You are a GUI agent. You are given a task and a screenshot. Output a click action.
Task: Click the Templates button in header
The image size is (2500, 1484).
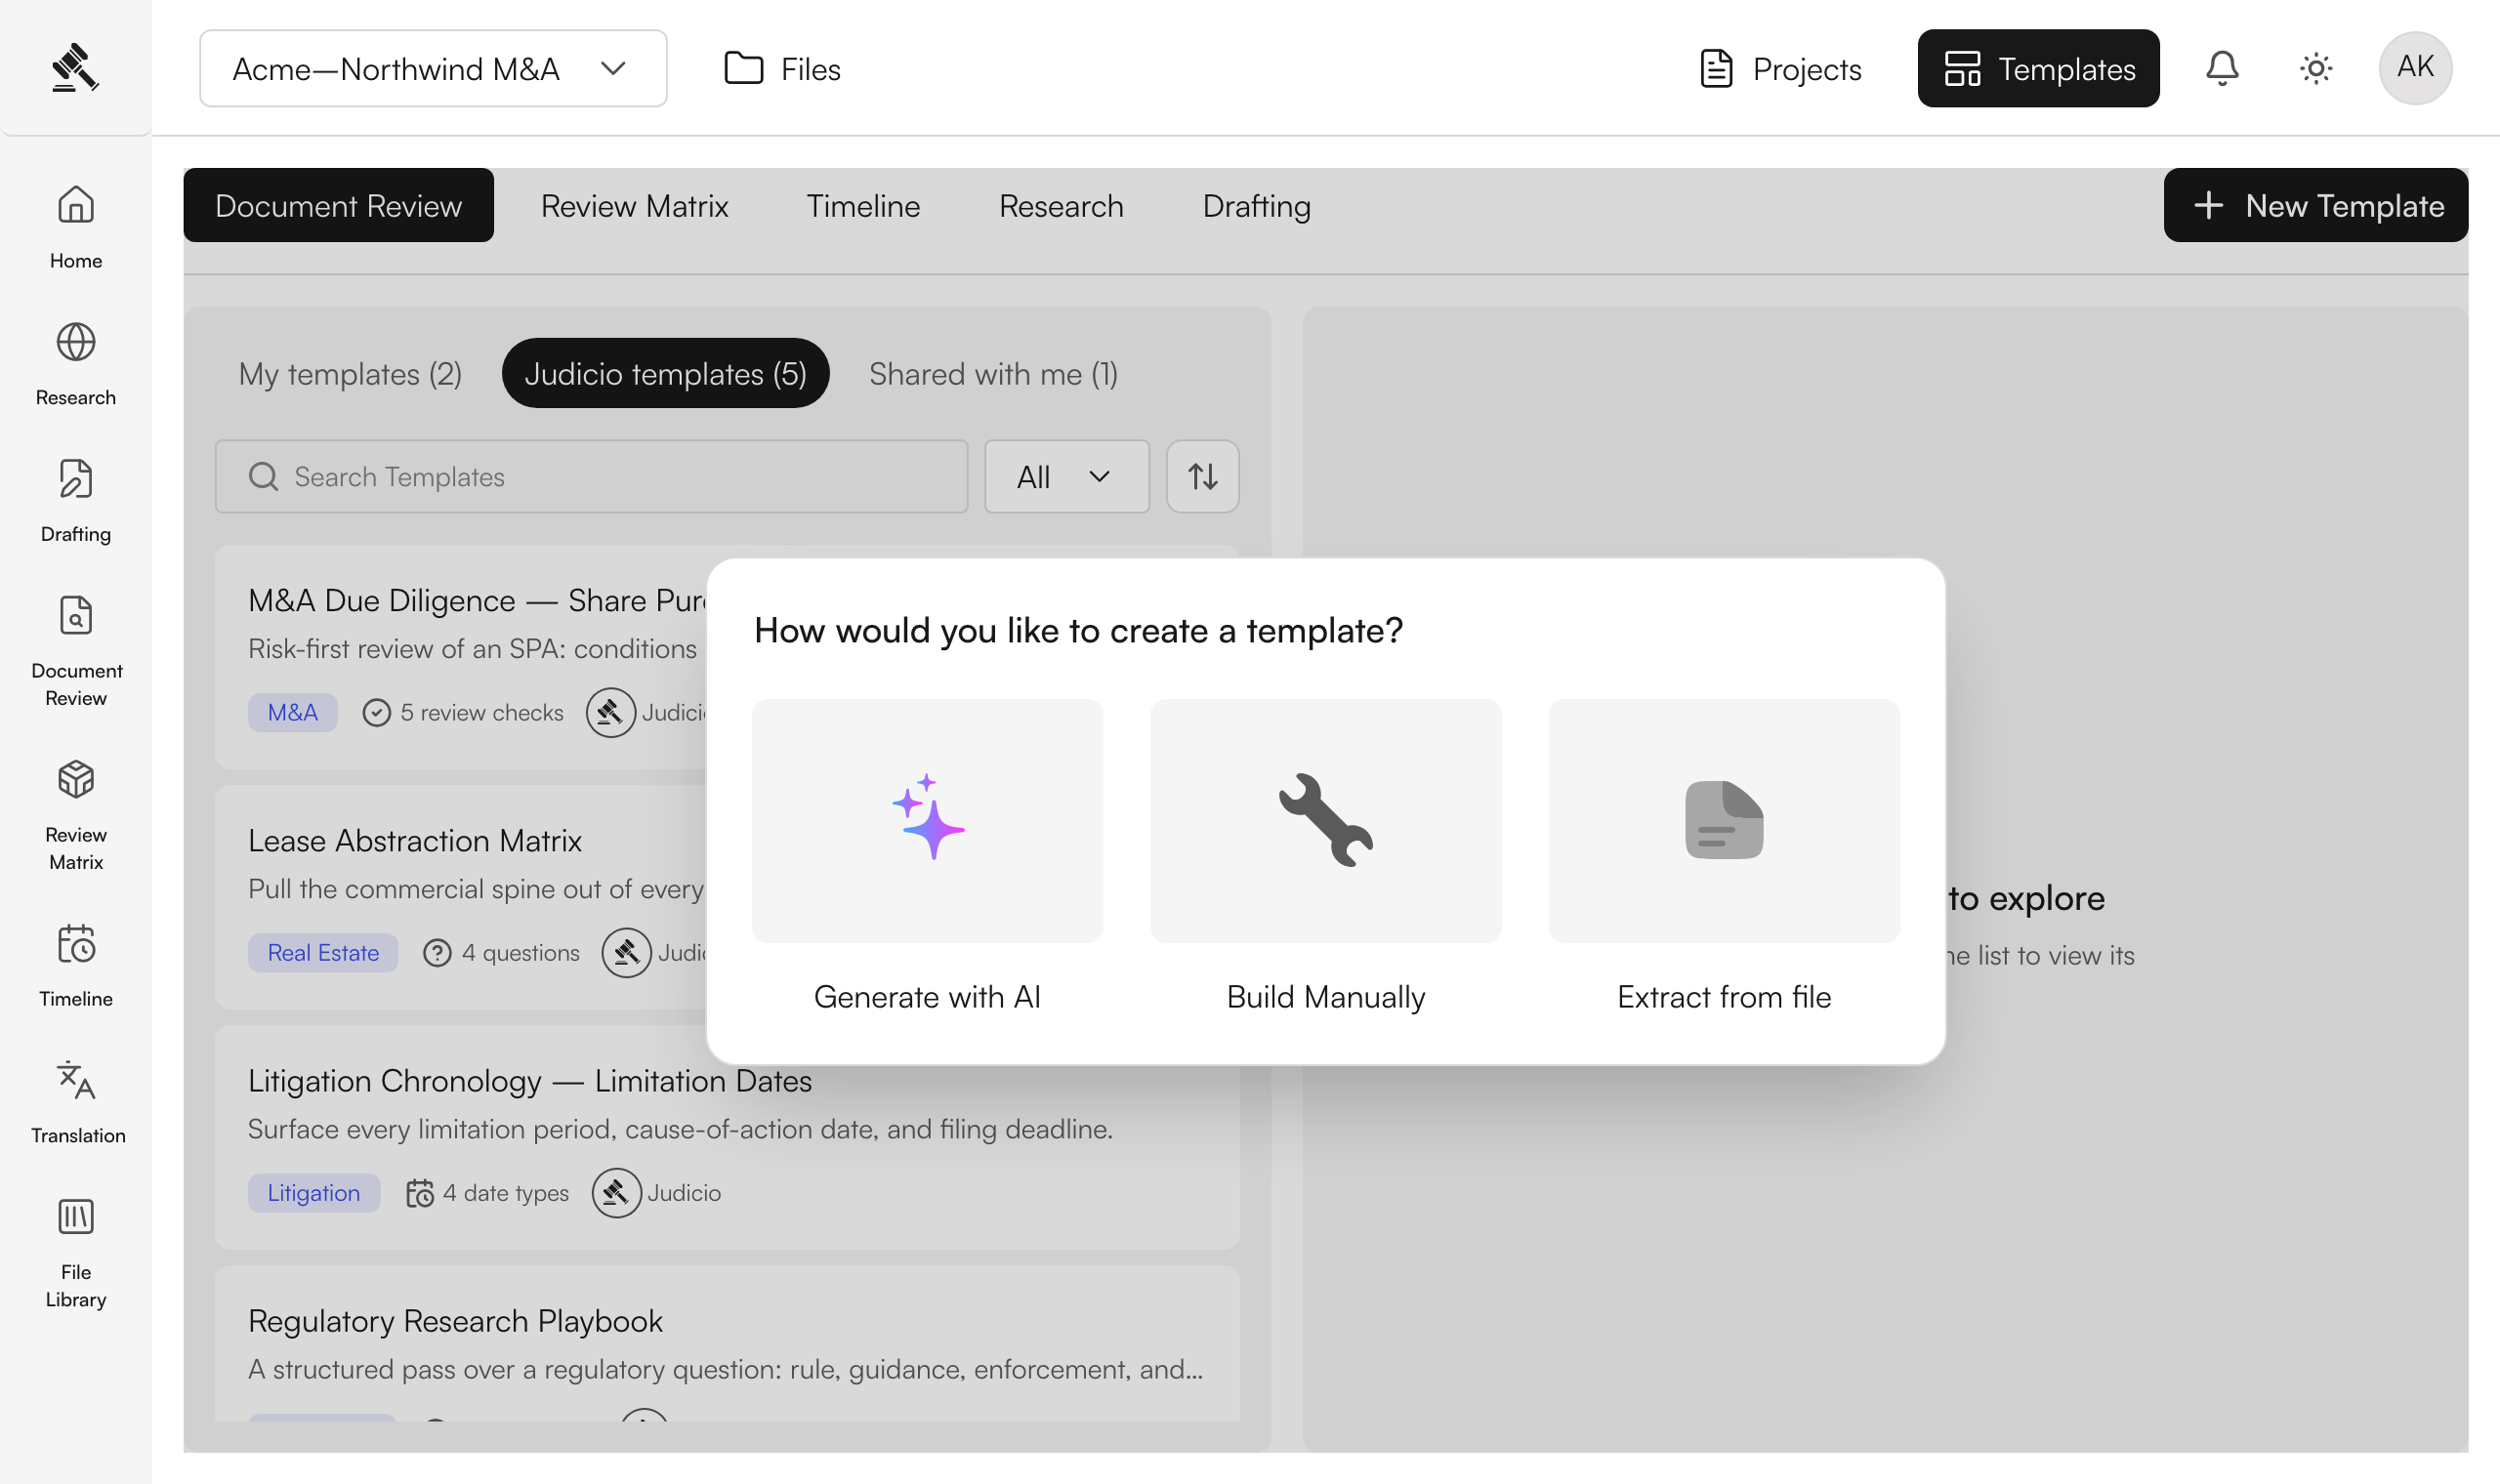point(2038,68)
